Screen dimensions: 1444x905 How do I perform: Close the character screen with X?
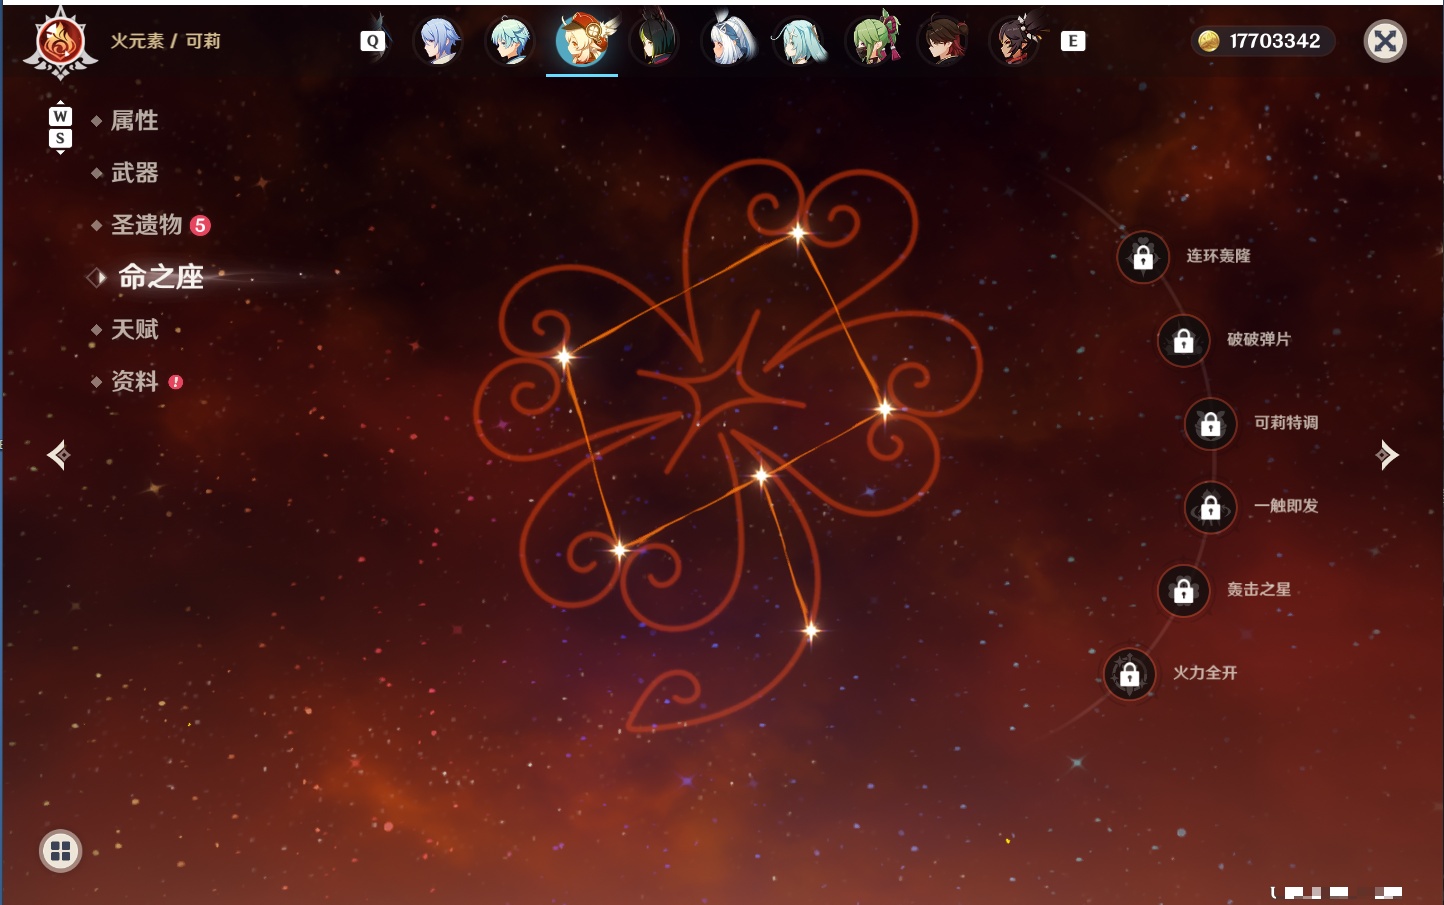[1385, 41]
